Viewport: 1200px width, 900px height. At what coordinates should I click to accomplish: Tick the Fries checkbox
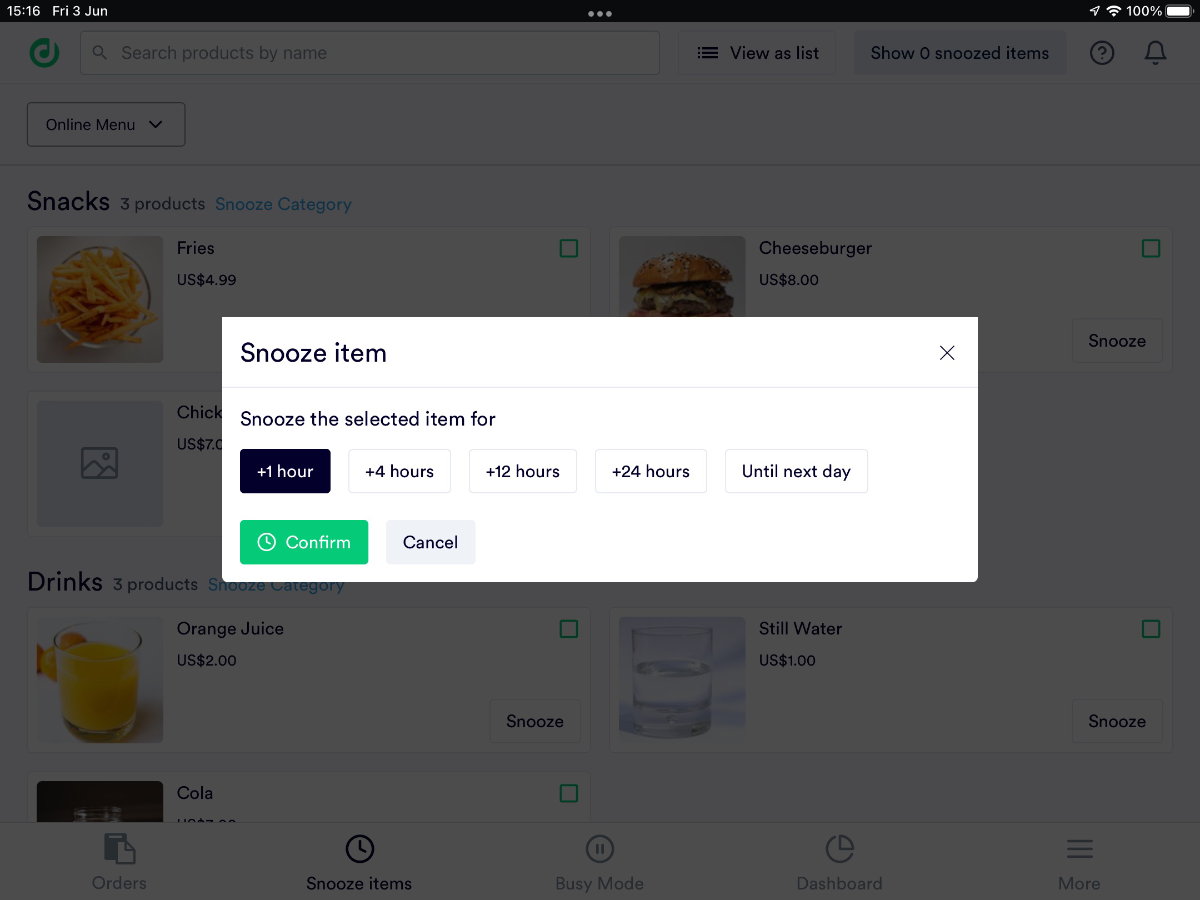569,248
